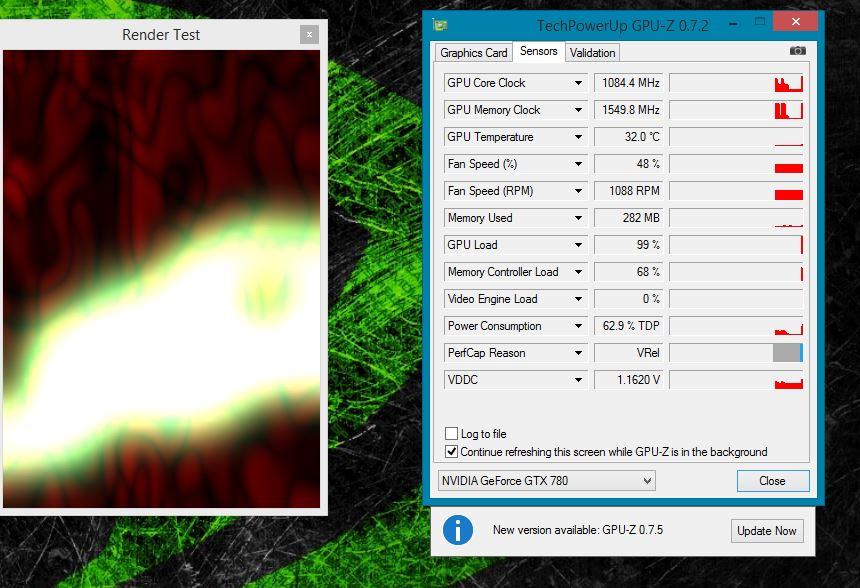Click the GPU-Z screenshot camera icon

click(797, 51)
